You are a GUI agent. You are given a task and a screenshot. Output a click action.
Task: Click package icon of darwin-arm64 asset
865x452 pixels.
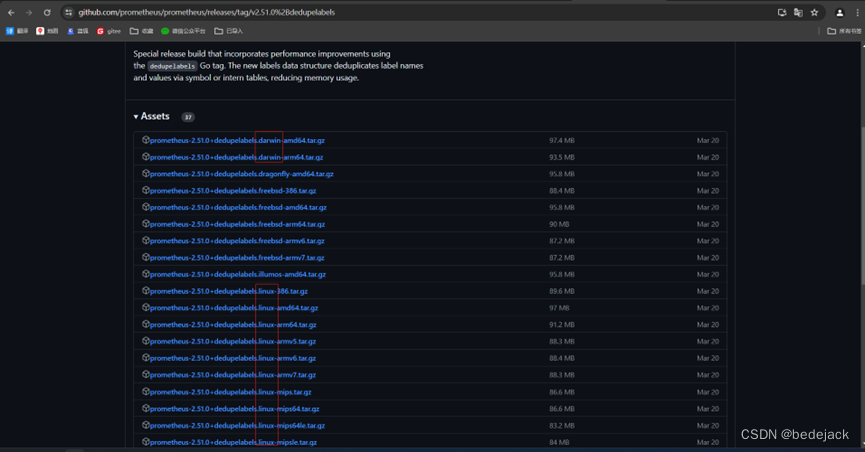tap(146, 157)
